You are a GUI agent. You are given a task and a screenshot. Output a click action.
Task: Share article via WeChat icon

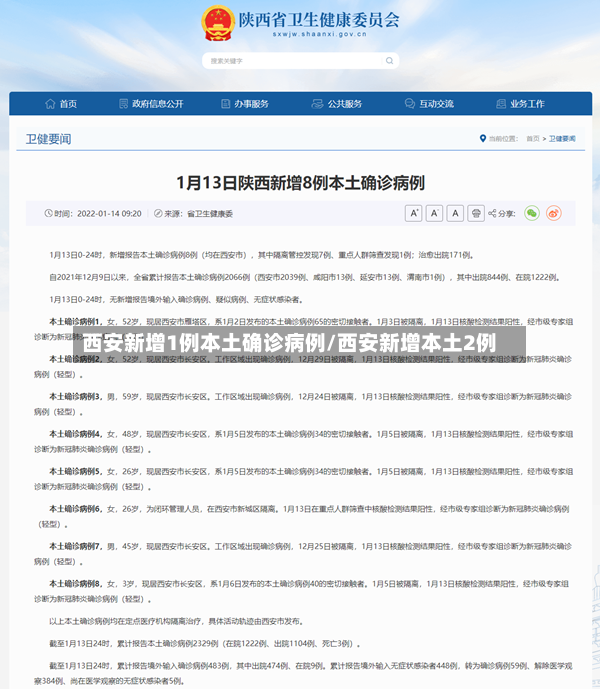pos(532,214)
